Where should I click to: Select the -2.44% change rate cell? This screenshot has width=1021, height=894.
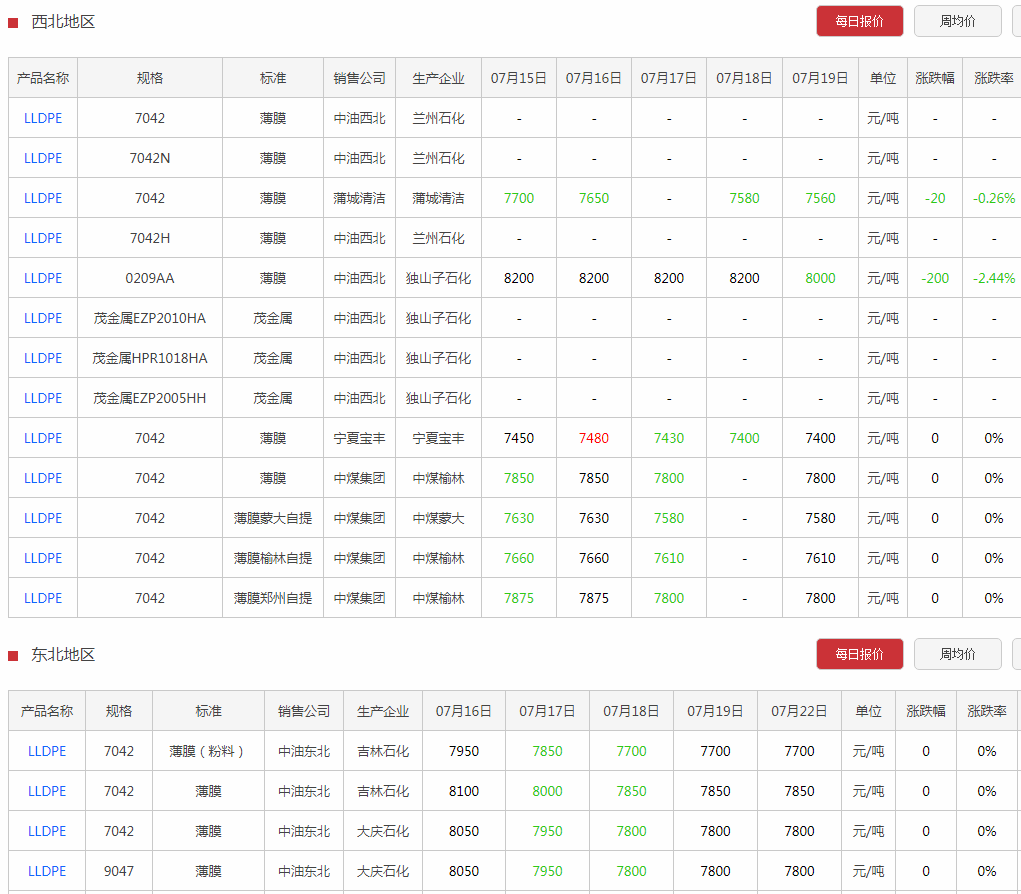994,278
